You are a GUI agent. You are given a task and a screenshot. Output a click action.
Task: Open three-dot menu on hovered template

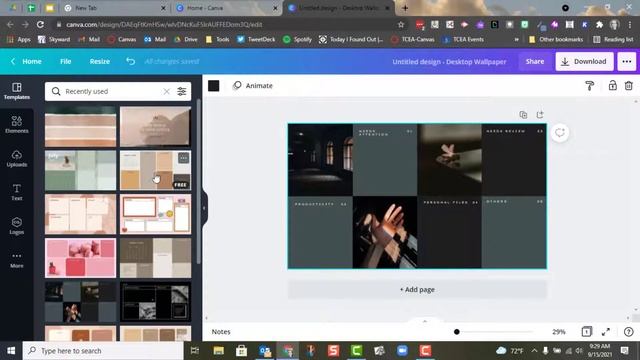click(184, 158)
